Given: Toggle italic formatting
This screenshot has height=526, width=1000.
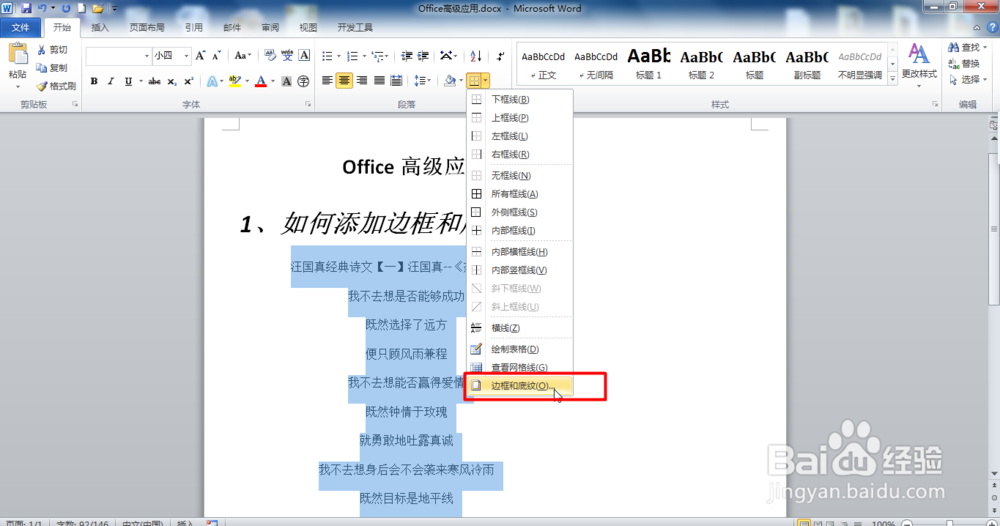Looking at the screenshot, I should pyautogui.click(x=110, y=82).
